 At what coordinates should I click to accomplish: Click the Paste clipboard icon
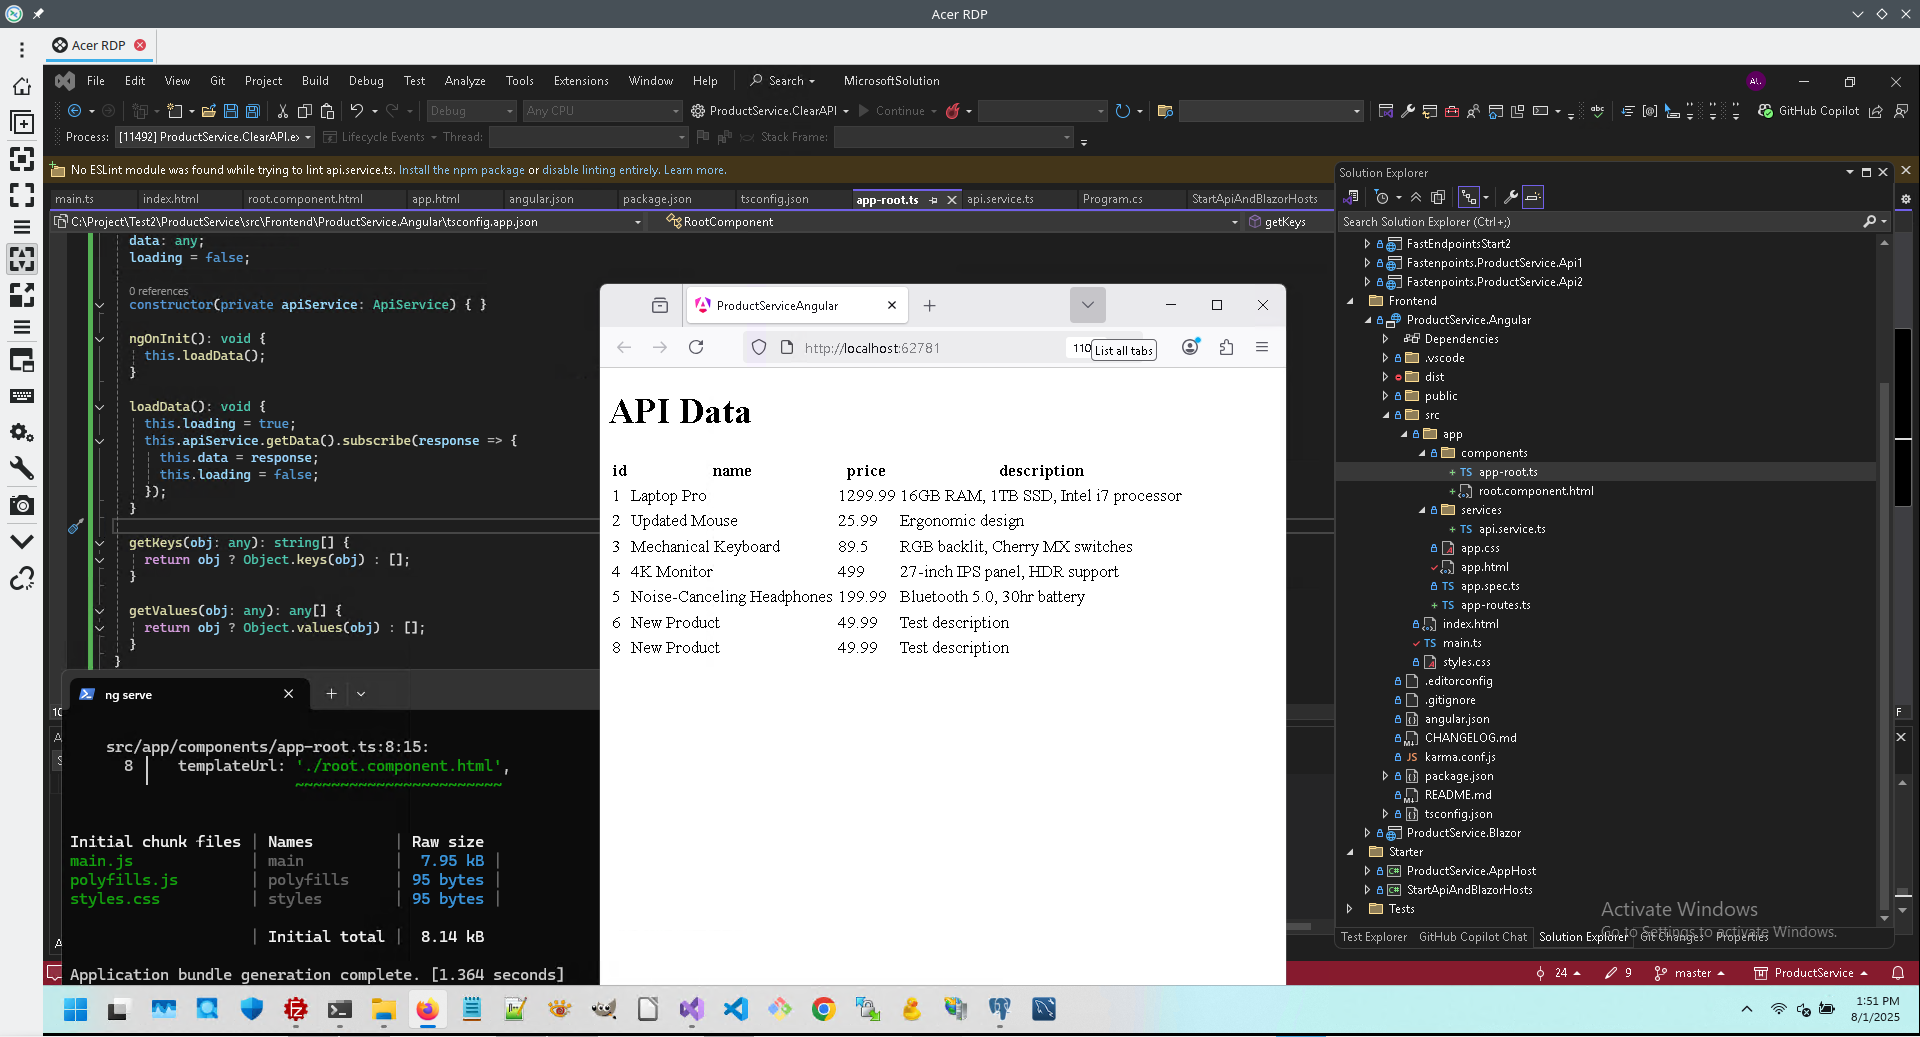[x=327, y=111]
